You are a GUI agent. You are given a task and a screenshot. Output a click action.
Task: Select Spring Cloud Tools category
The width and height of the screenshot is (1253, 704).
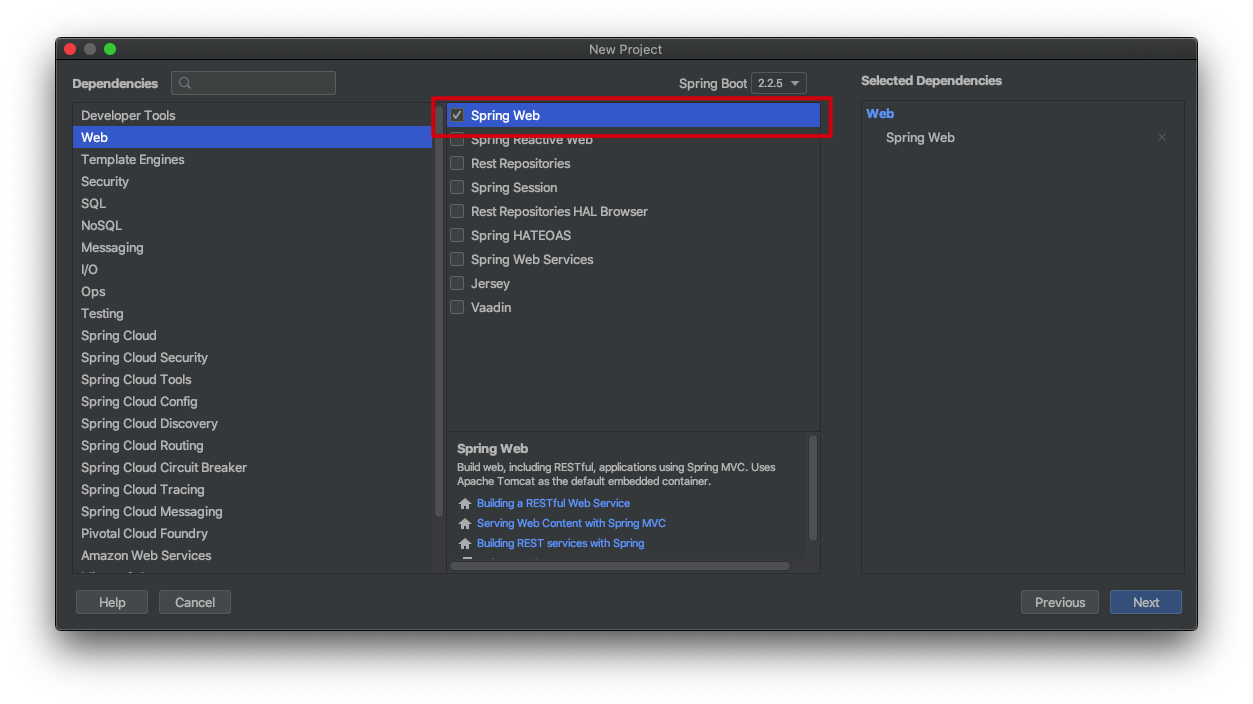point(253,379)
